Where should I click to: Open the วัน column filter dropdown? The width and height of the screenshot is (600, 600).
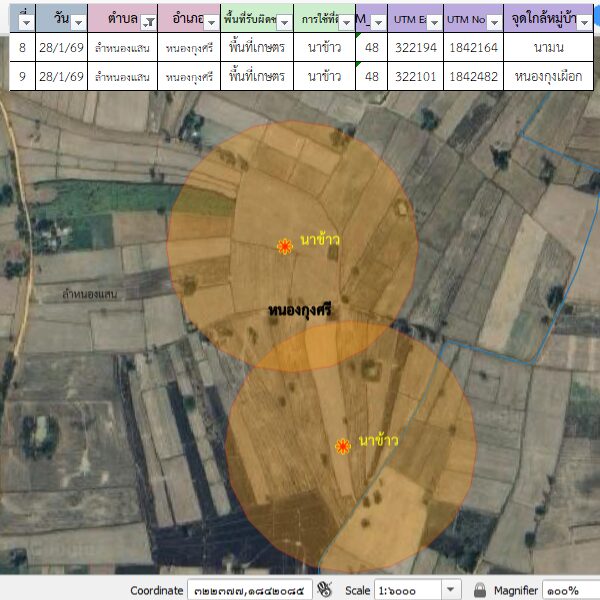click(78, 21)
